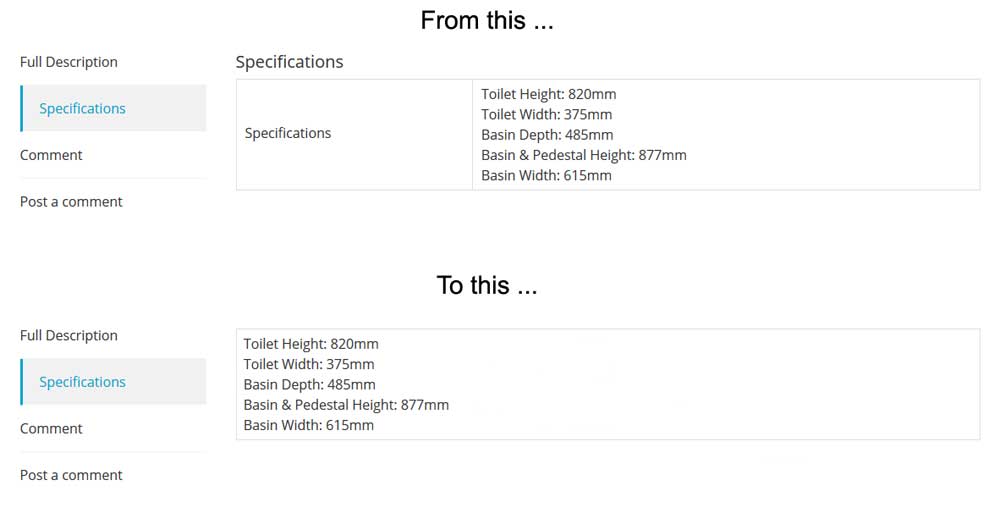Click the Specifications heading above the table
The height and width of the screenshot is (519, 1000).
[289, 62]
